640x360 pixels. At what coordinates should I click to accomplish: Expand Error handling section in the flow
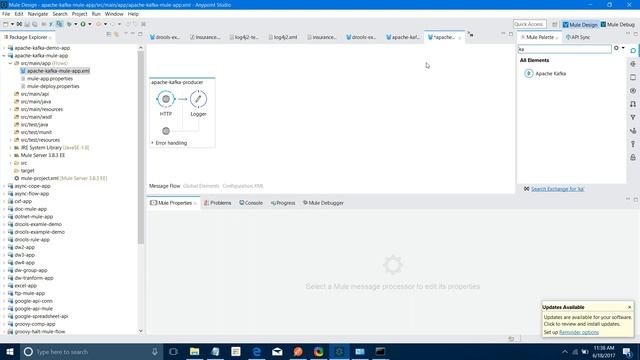tap(152, 143)
